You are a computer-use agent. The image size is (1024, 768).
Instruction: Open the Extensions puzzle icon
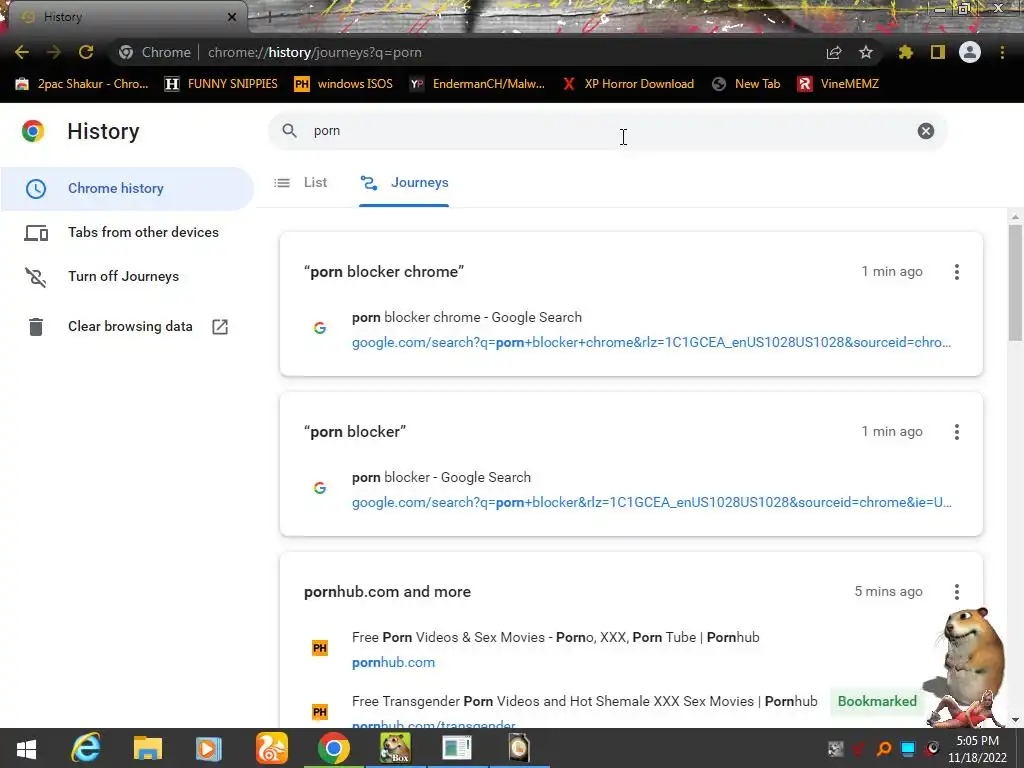(x=906, y=52)
